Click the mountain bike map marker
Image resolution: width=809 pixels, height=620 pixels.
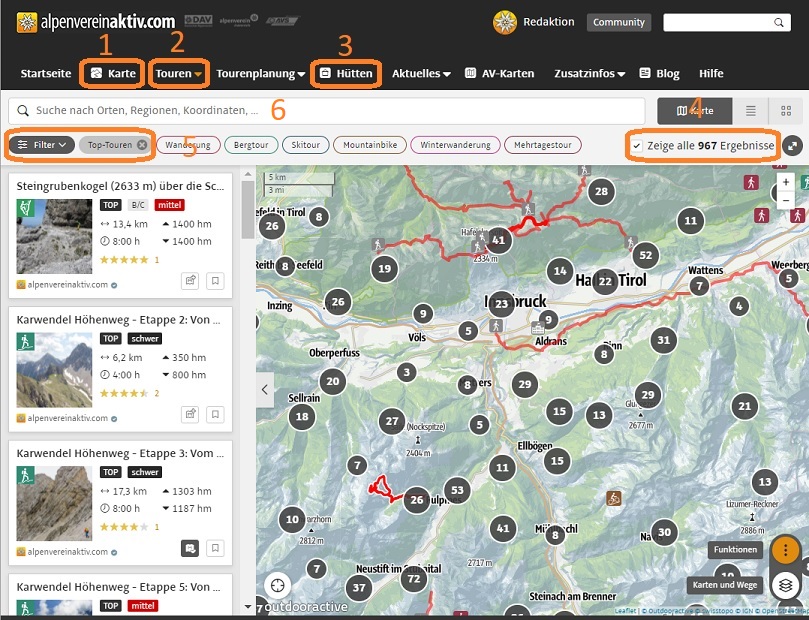pyautogui.click(x=613, y=498)
